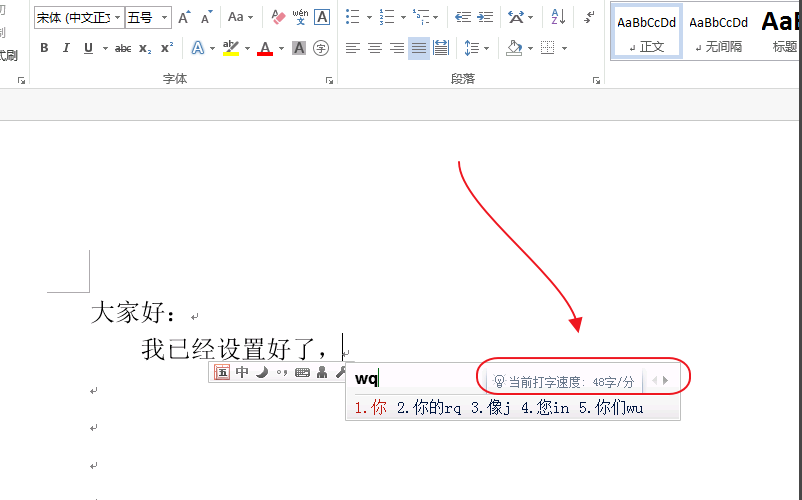Image resolution: width=802 pixels, height=500 pixels.
Task: Click the Sort A-Z icon
Action: (x=559, y=17)
